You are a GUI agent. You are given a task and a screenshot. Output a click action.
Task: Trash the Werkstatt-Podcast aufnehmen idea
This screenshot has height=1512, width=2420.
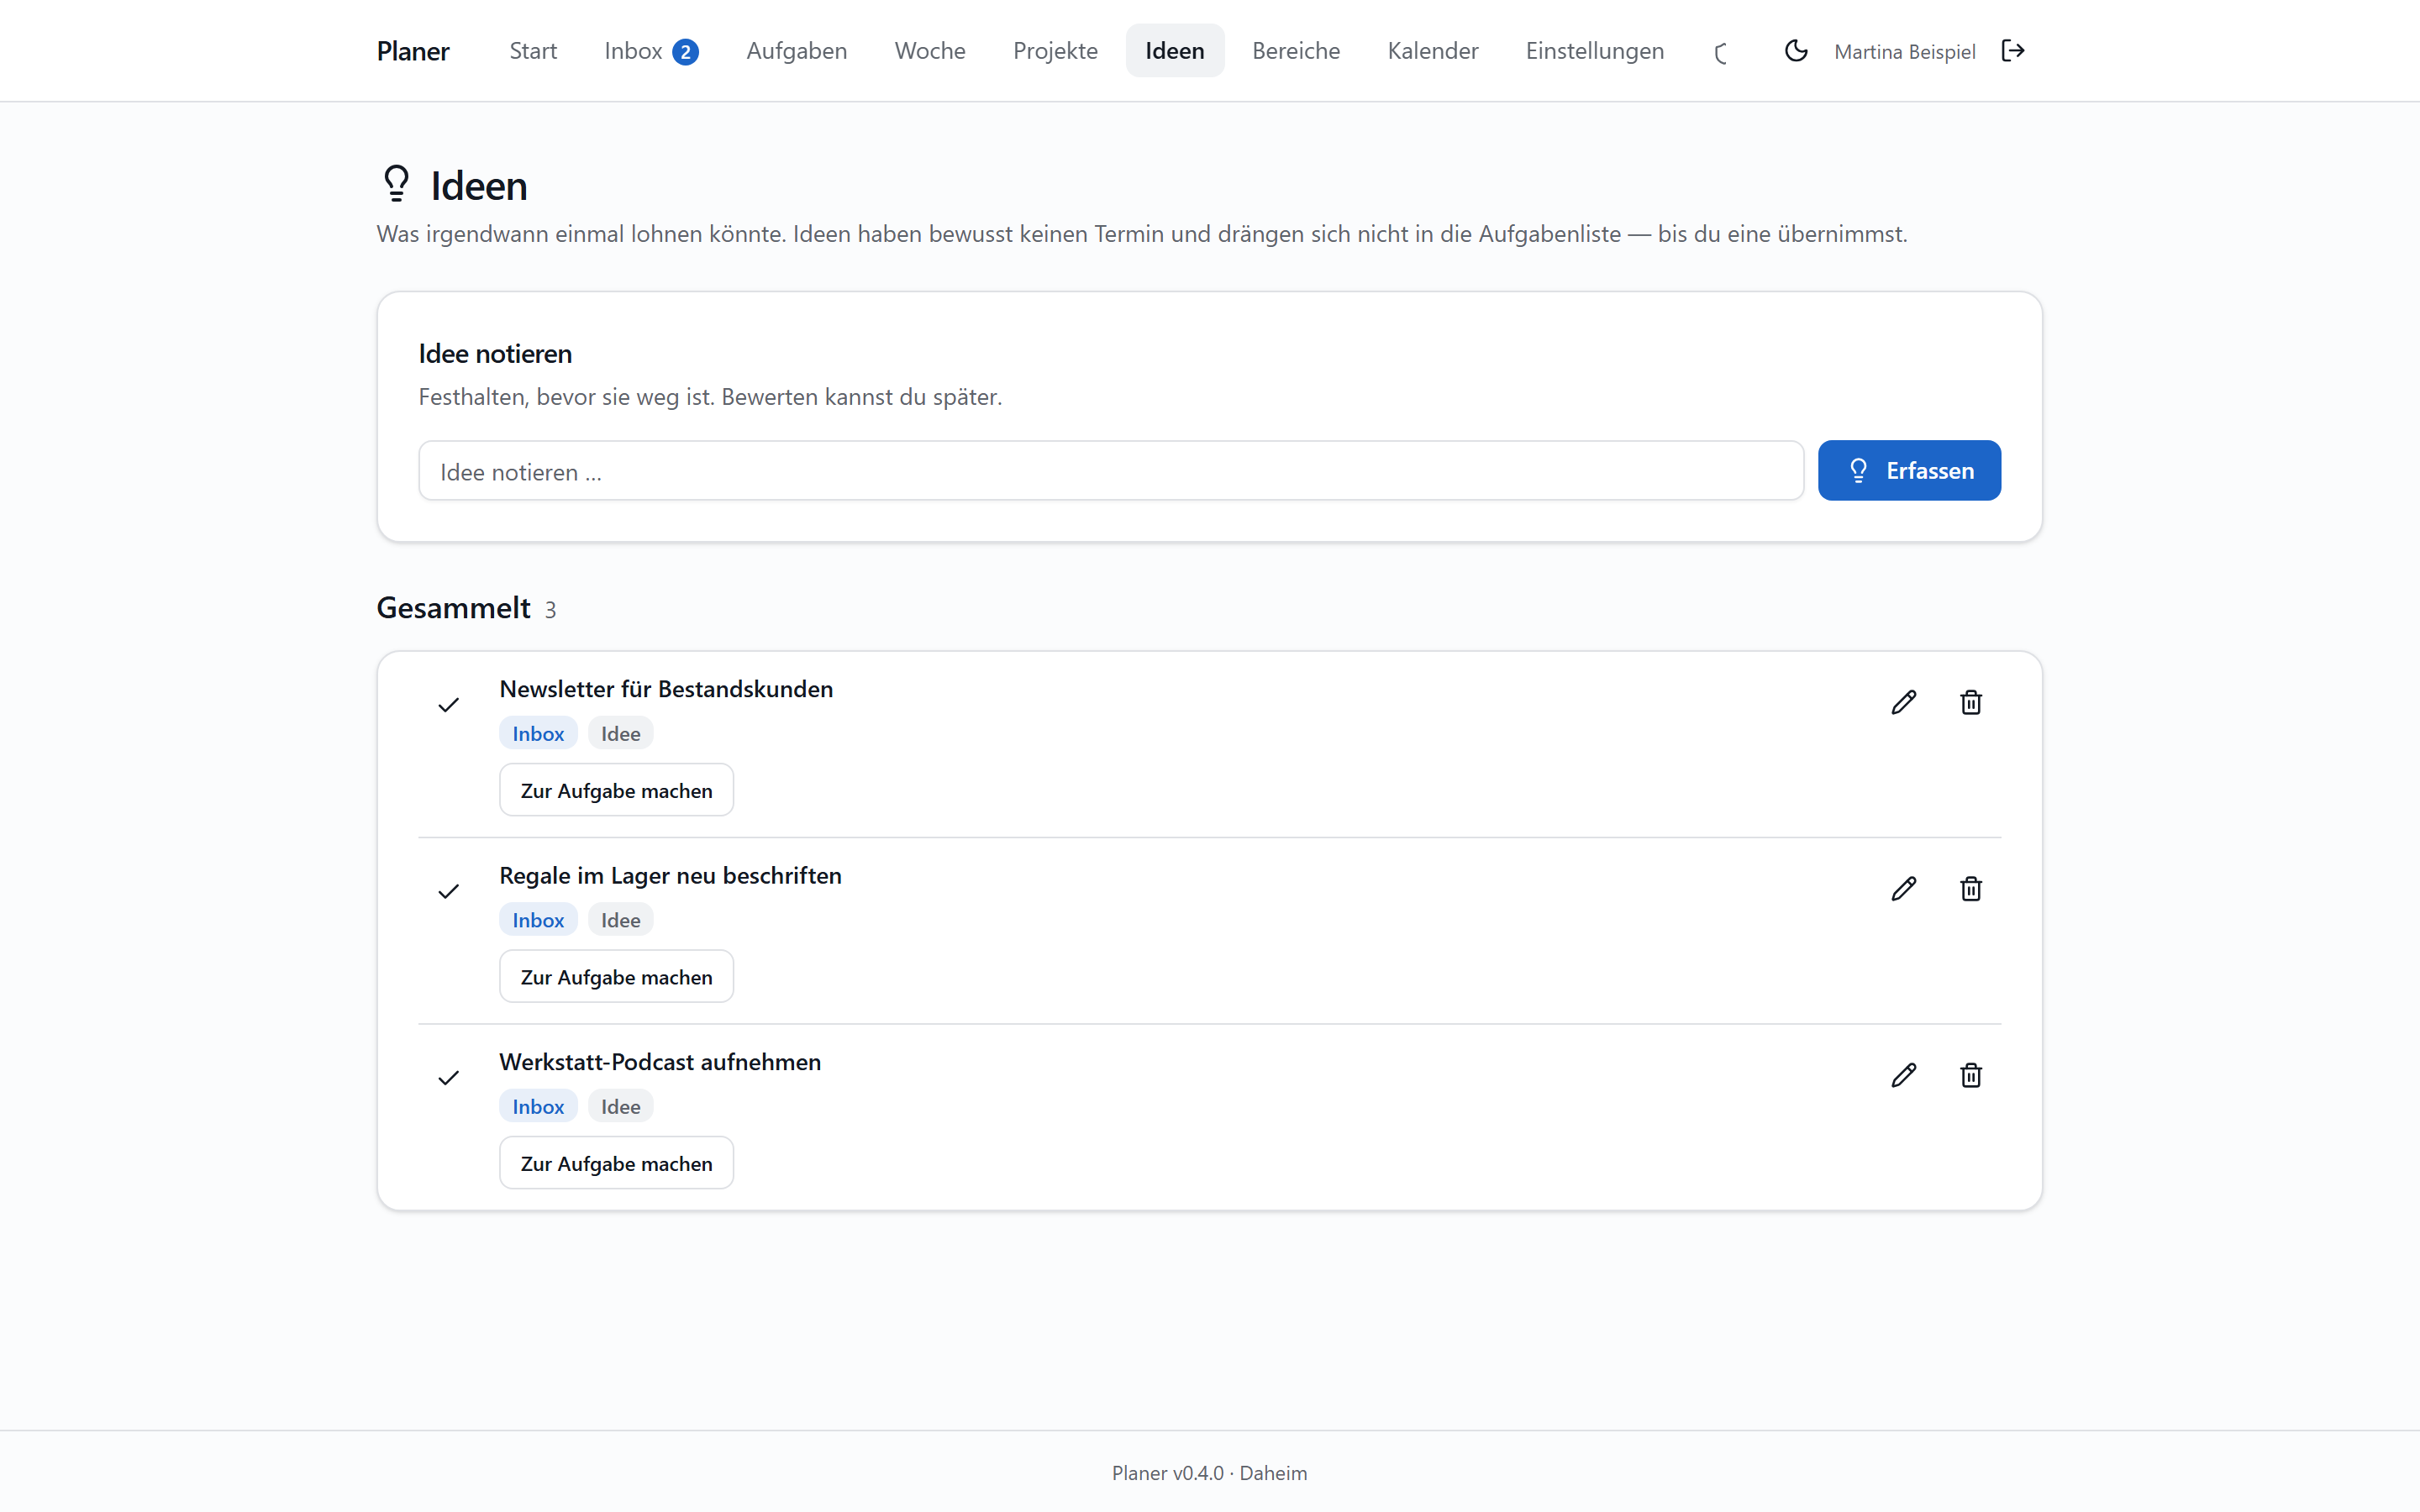pyautogui.click(x=1970, y=1075)
